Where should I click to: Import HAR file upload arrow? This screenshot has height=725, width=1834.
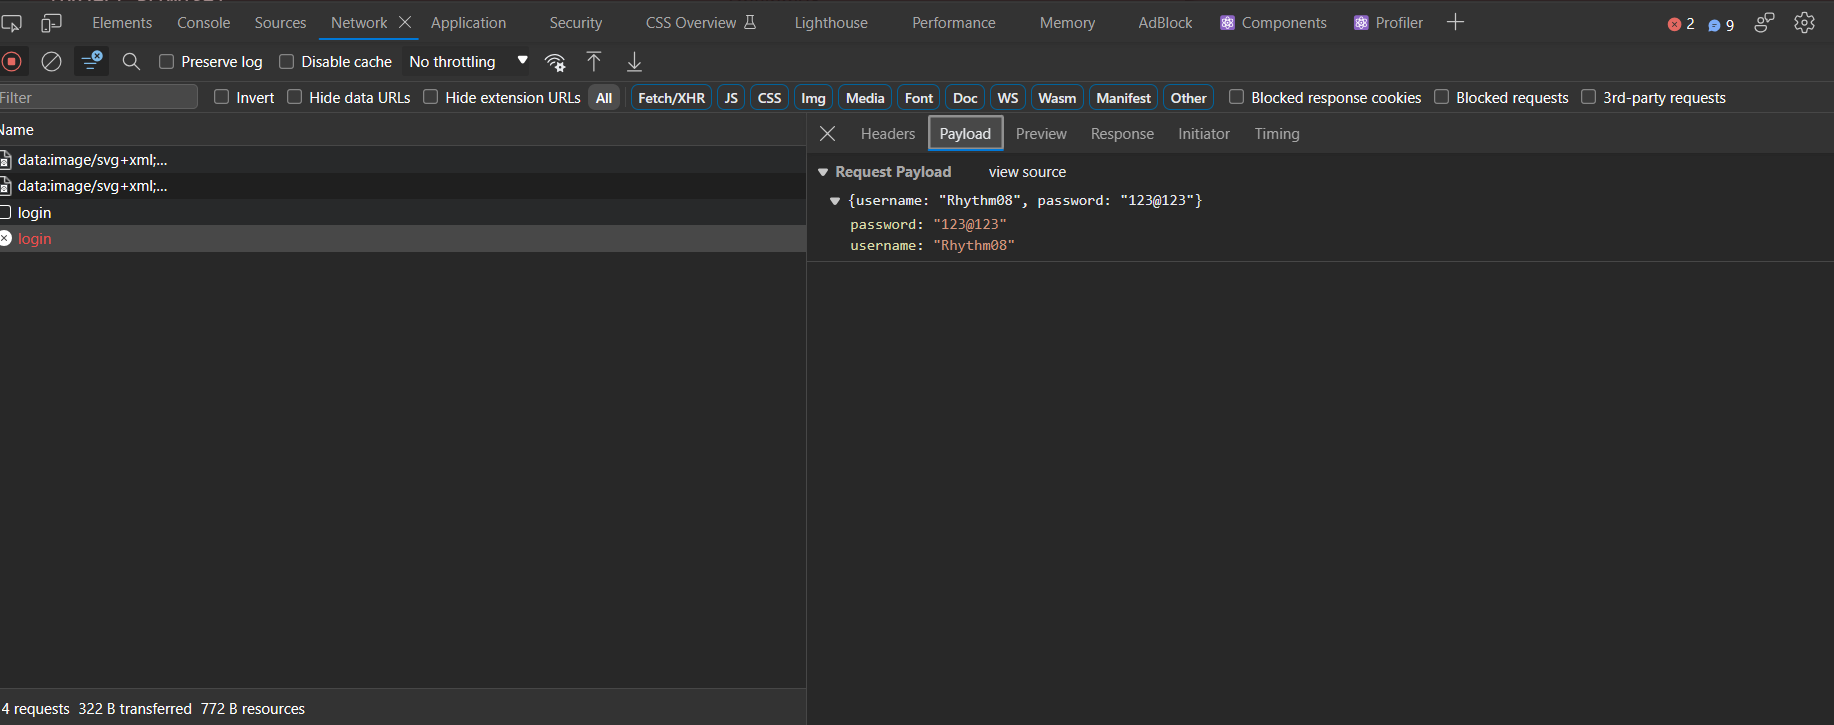click(594, 62)
